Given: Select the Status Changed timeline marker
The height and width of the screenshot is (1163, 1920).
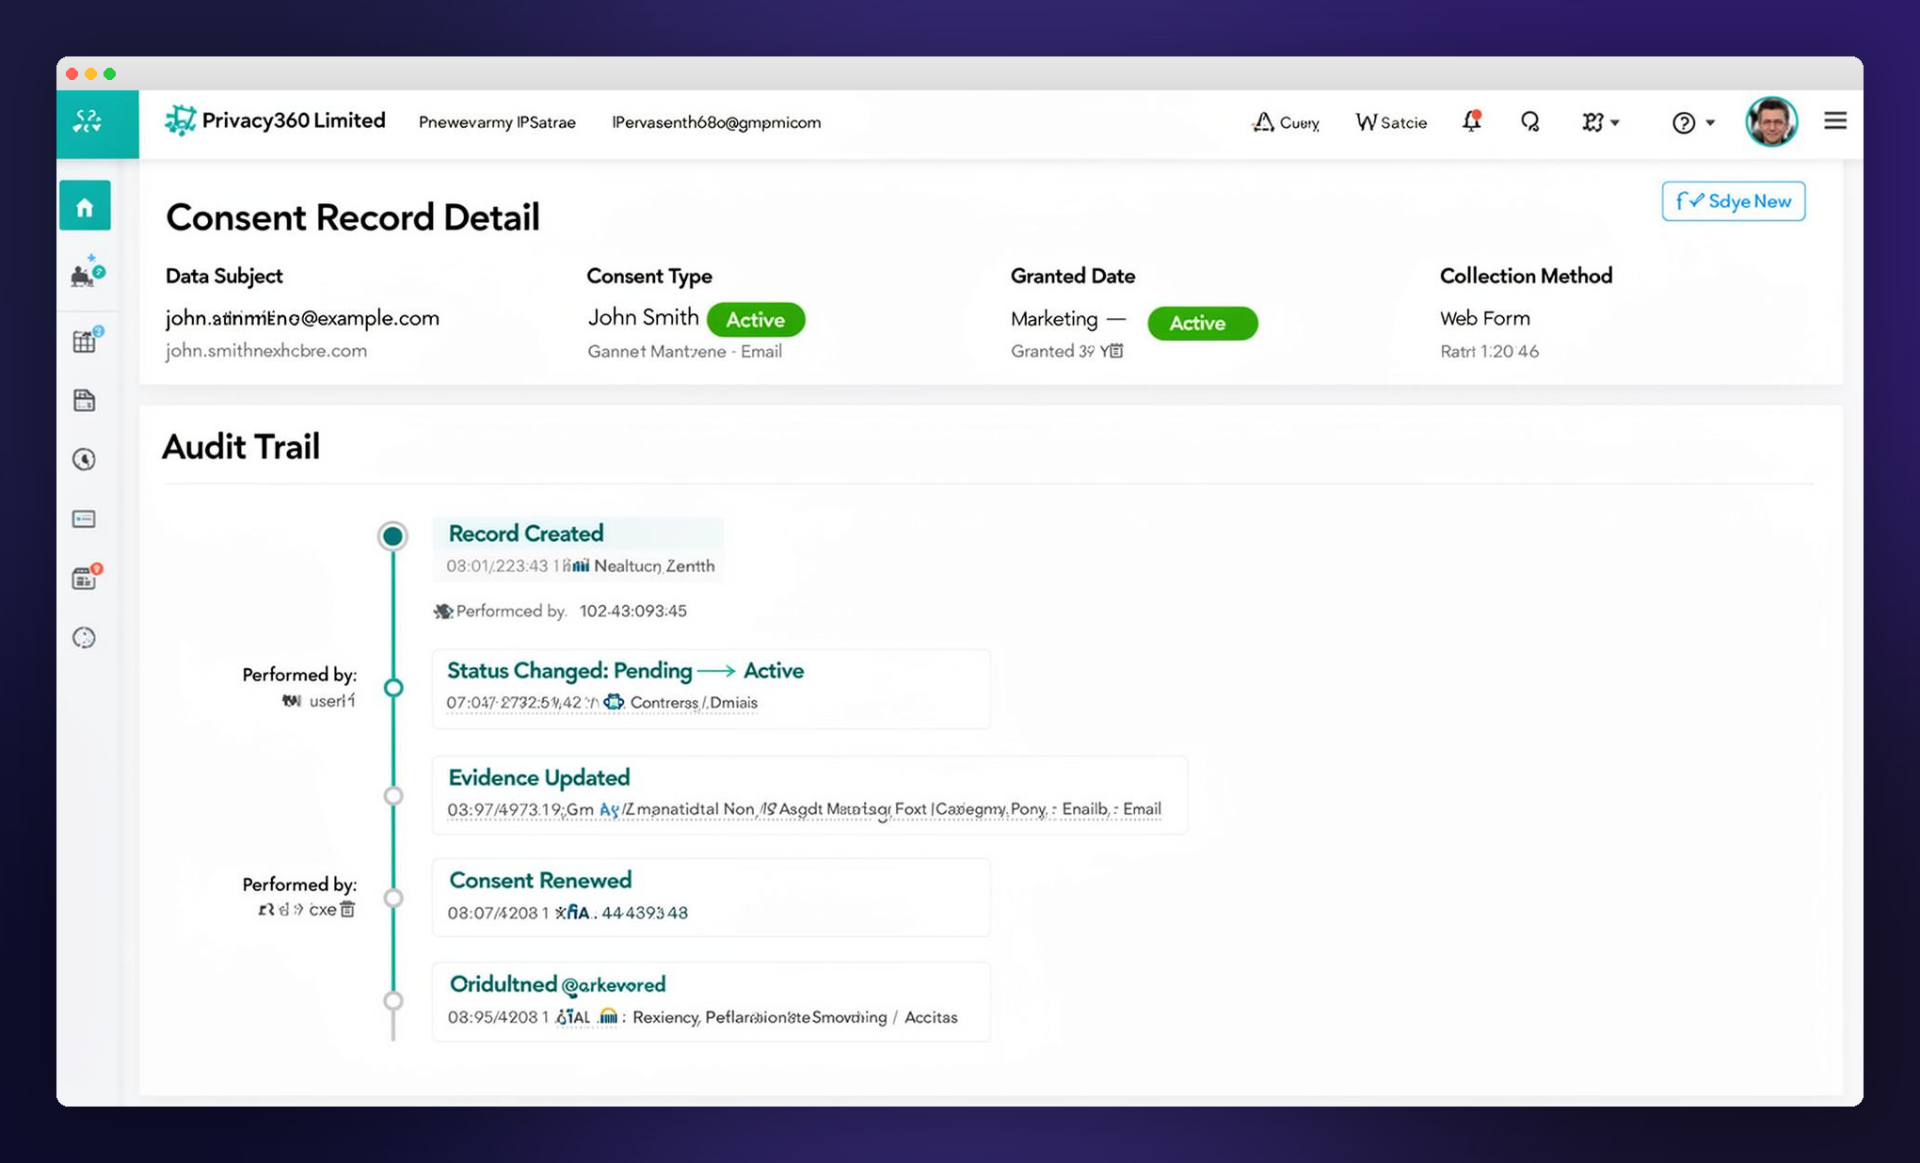Looking at the screenshot, I should (x=394, y=688).
